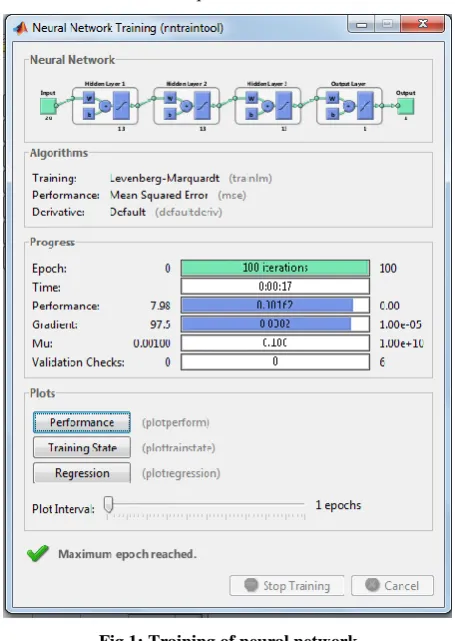Click Hidden Layer 2 transfer function block
Image resolution: width=455 pixels, height=641 pixels.
tap(202, 106)
